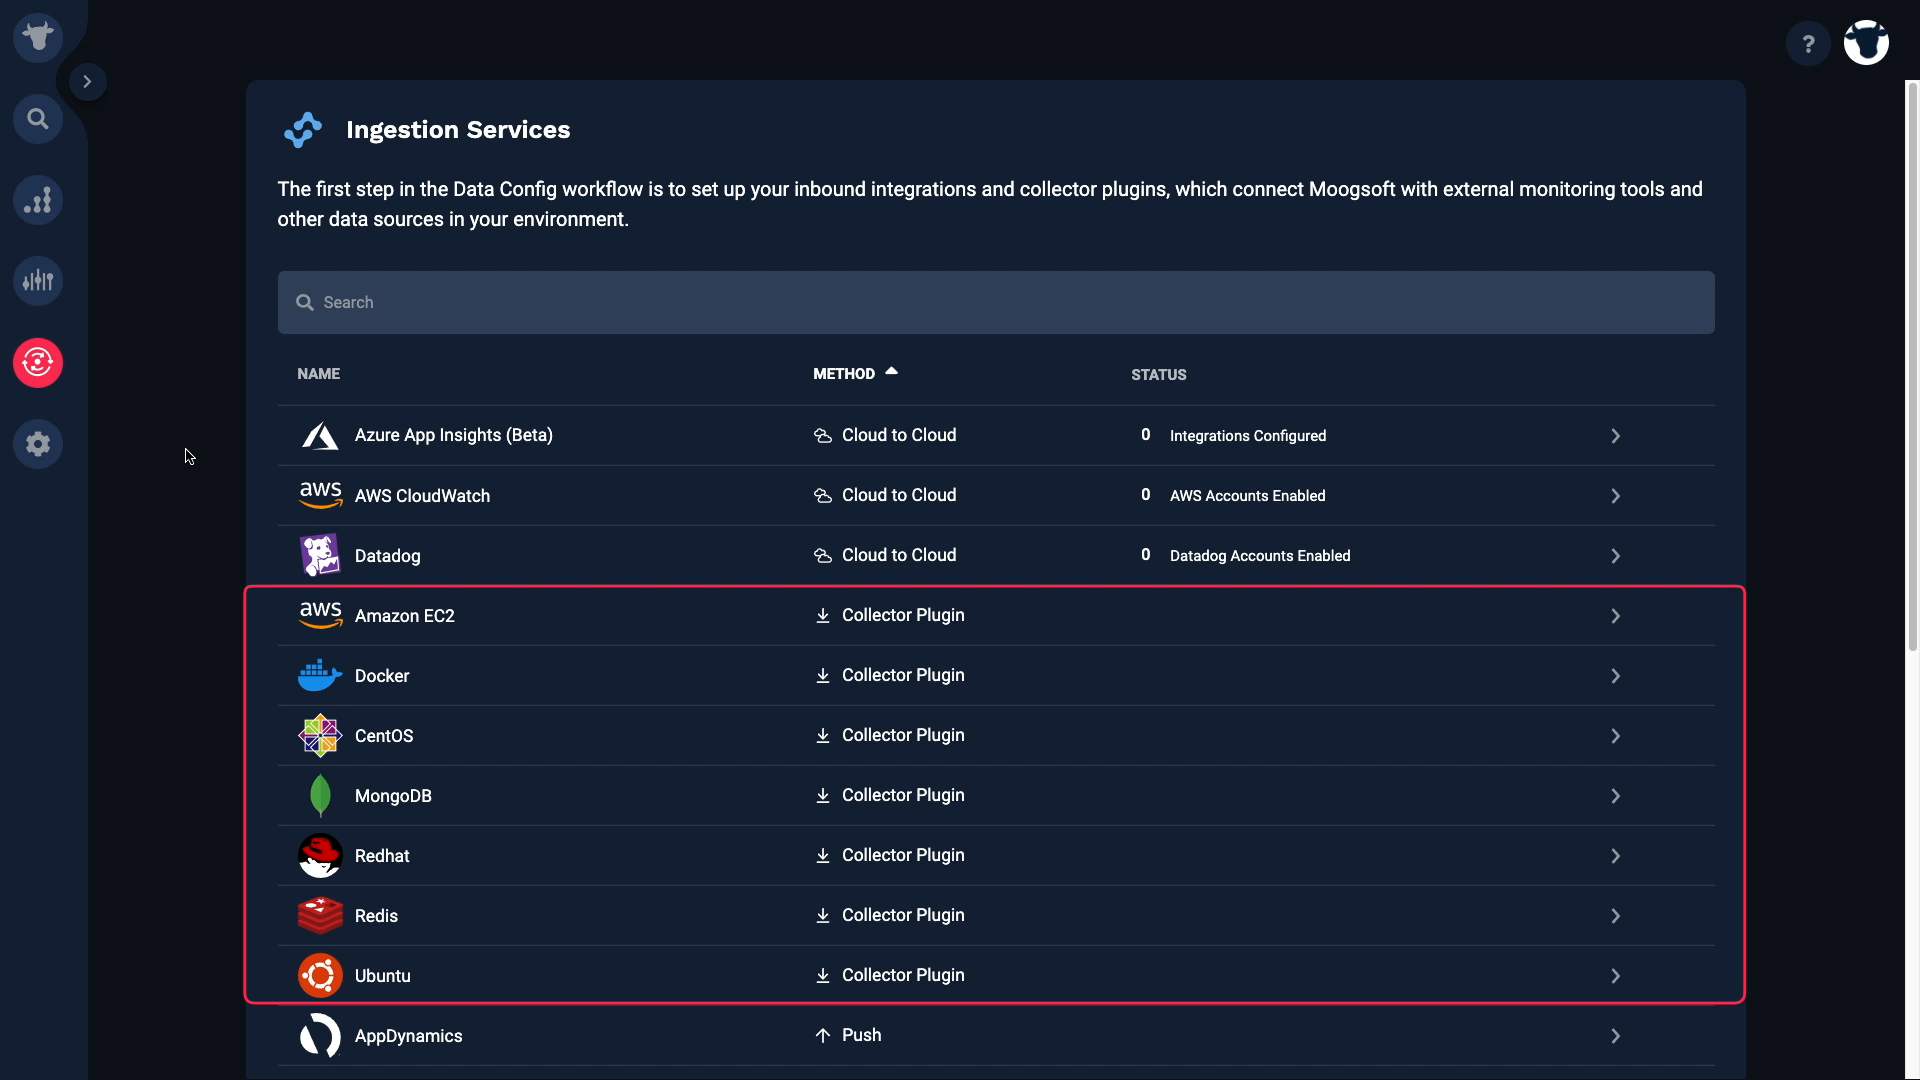The height and width of the screenshot is (1080, 1920).
Task: Click the page vertical scrollbar
Action: 1912,365
